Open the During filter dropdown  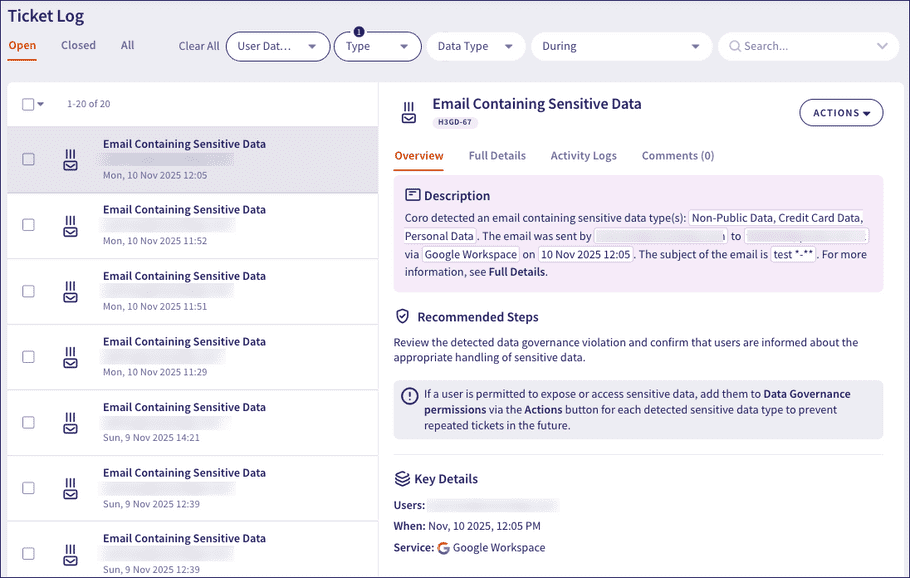[620, 46]
